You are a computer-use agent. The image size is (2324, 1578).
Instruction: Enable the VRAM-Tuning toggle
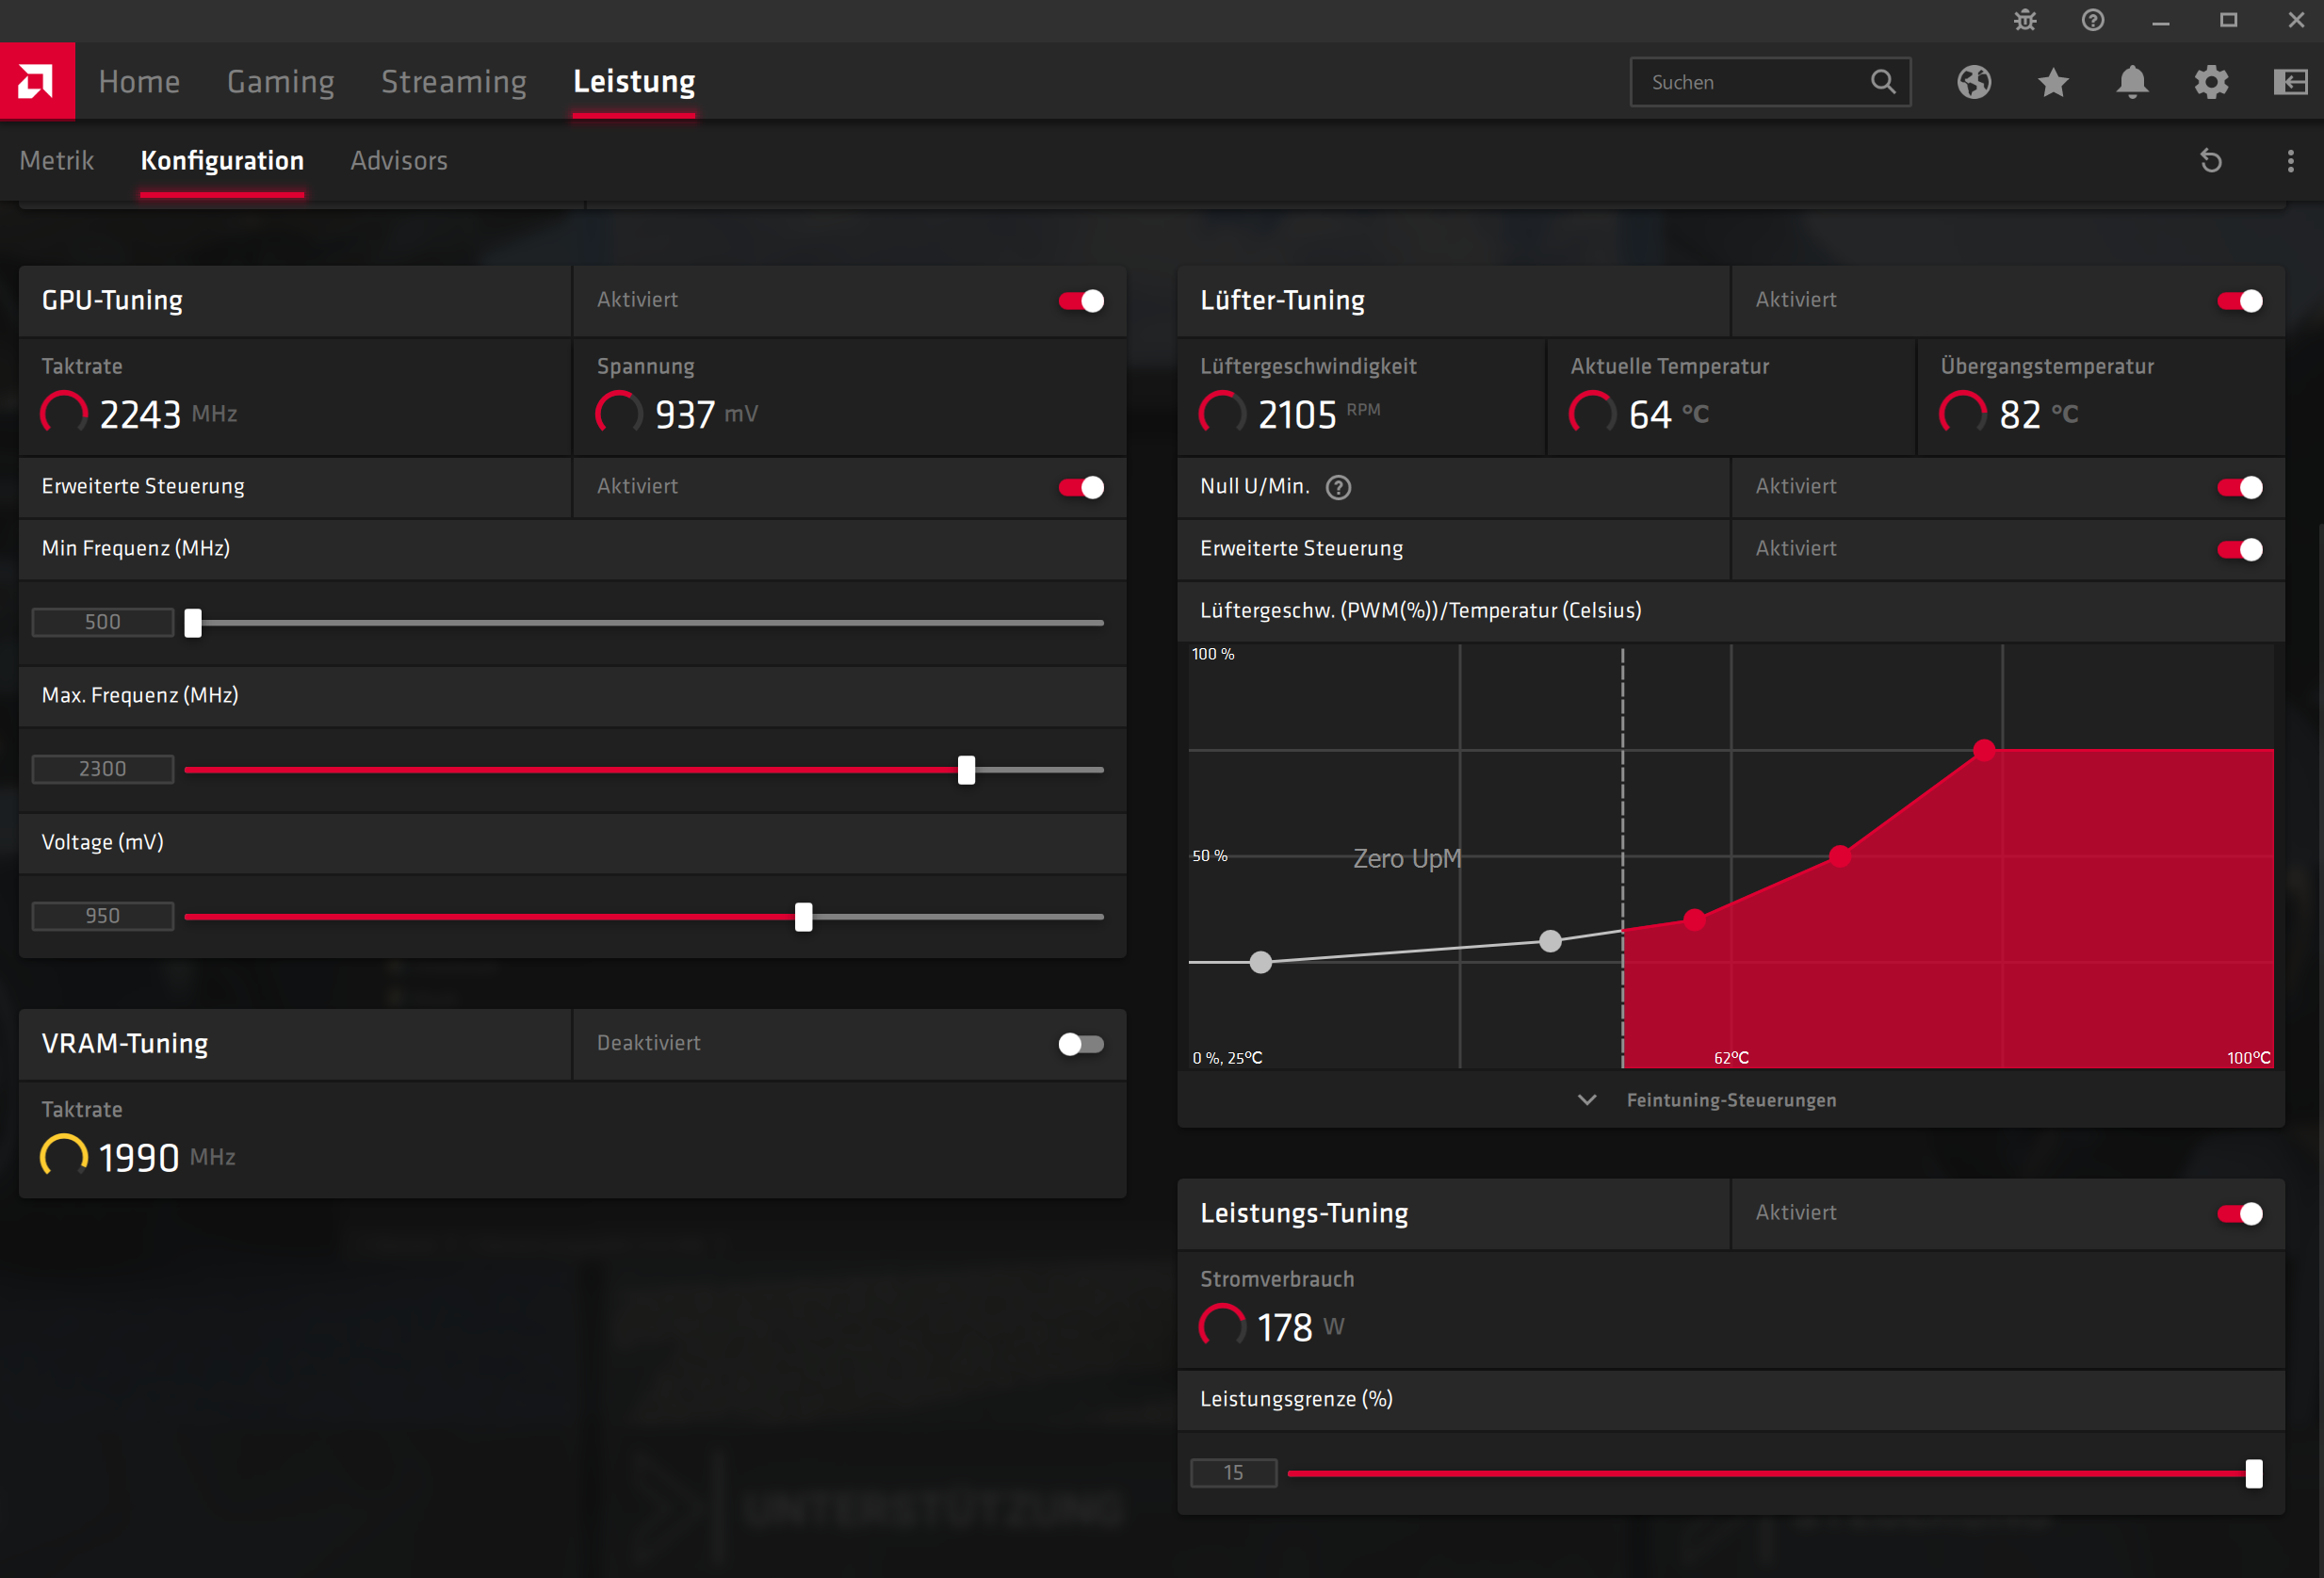tap(1081, 1044)
